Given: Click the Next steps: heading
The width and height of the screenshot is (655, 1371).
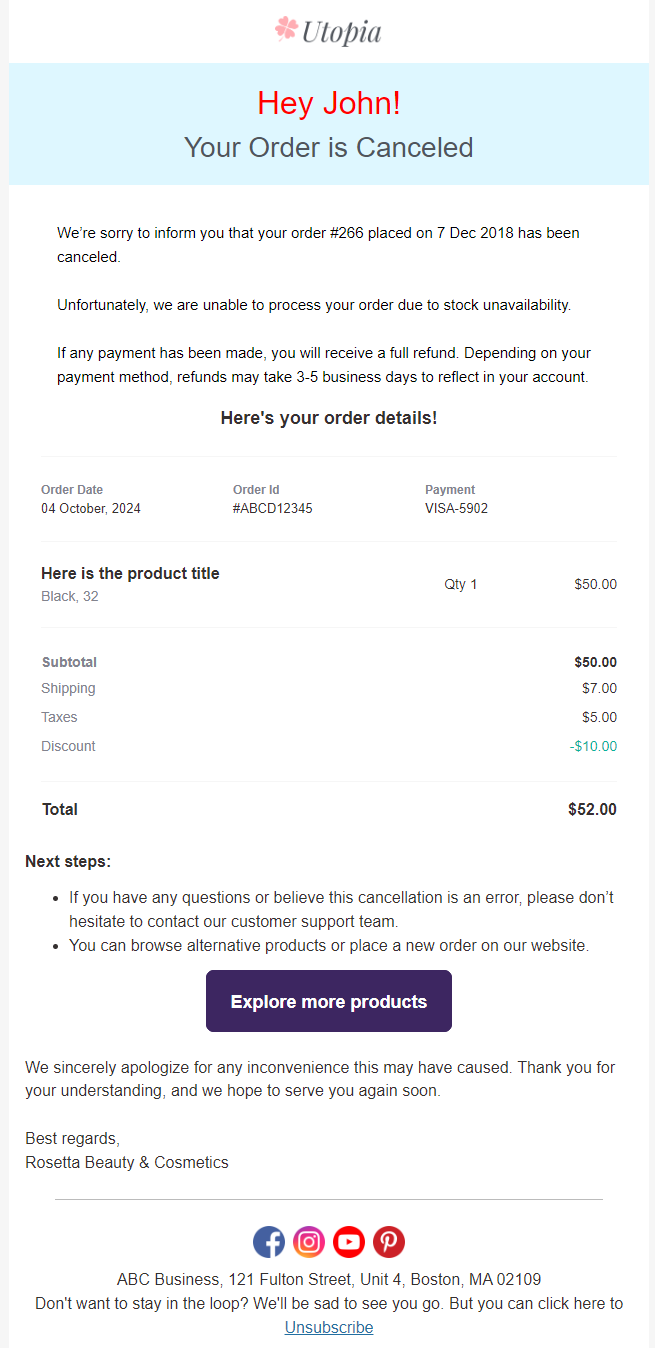Looking at the screenshot, I should 68,861.
